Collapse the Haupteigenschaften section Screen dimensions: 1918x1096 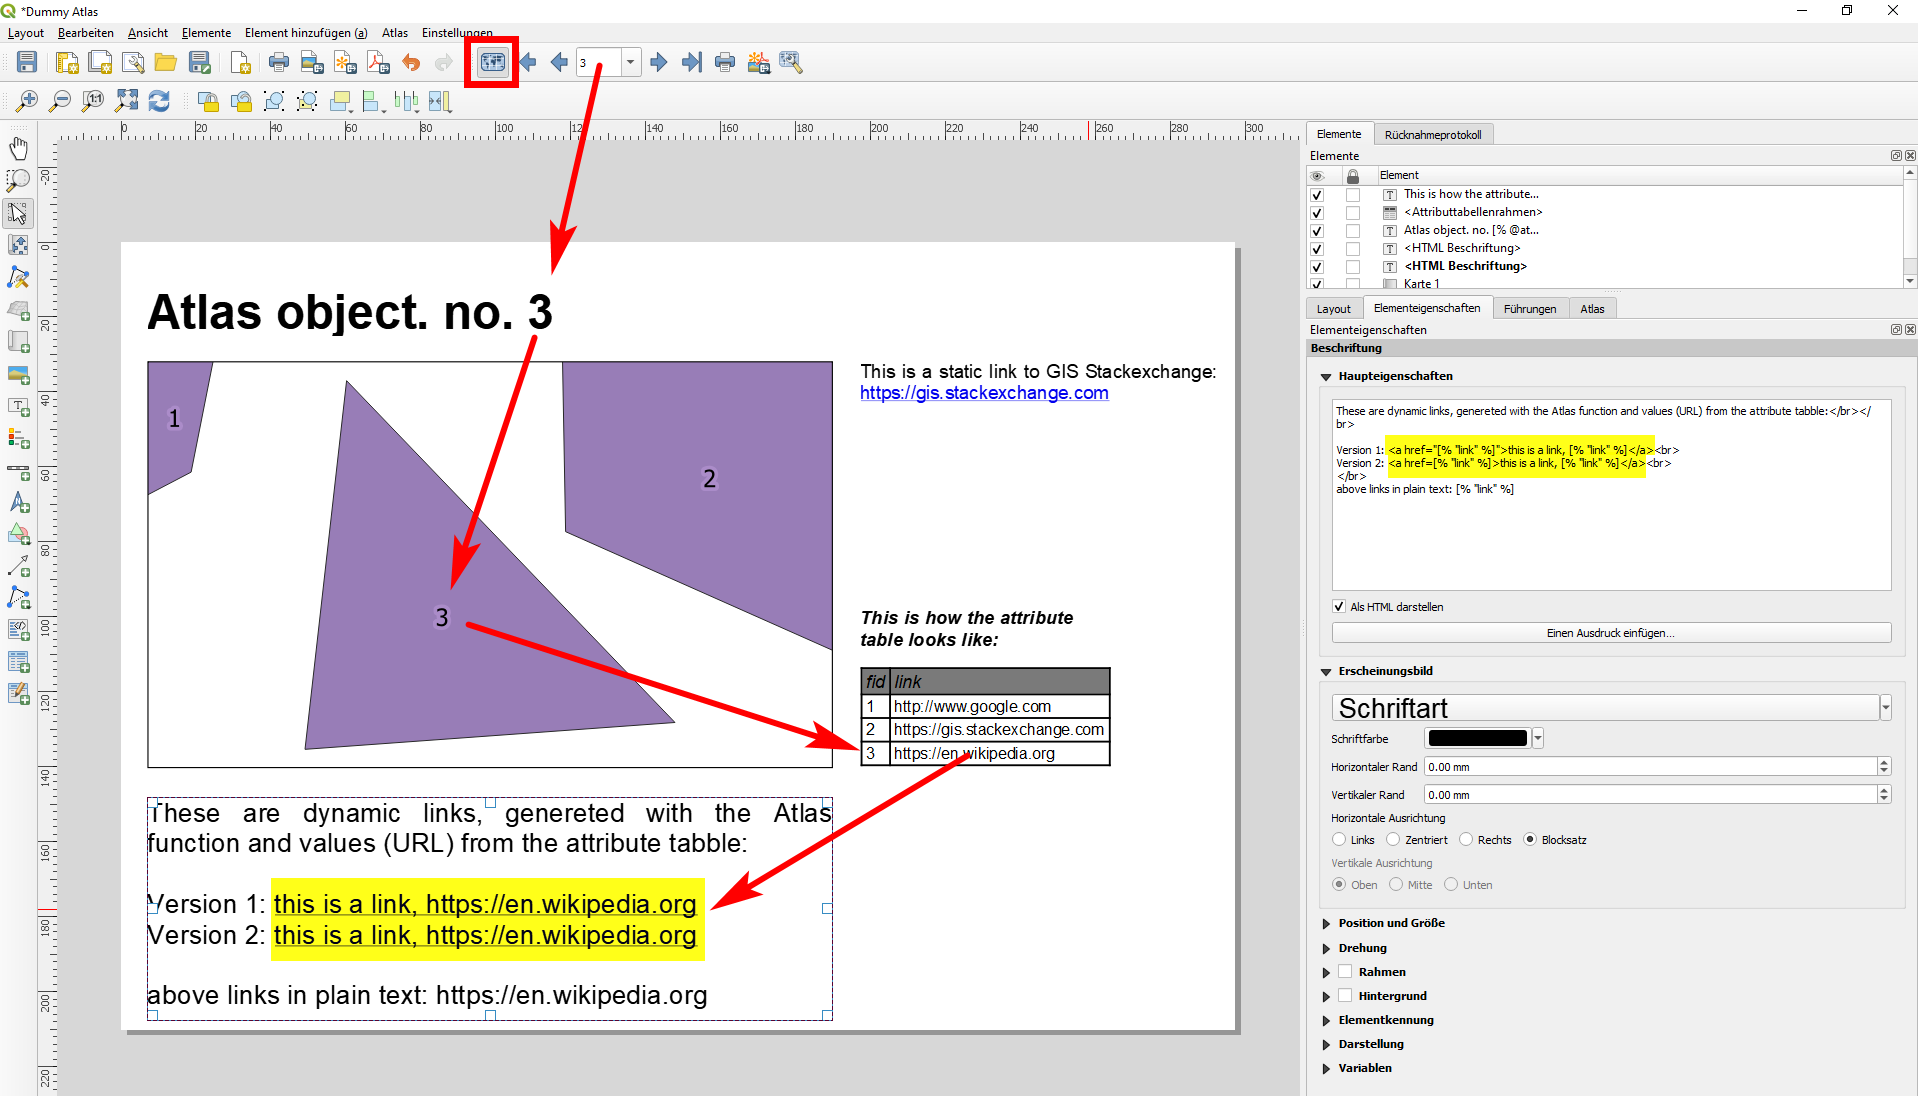coord(1326,377)
